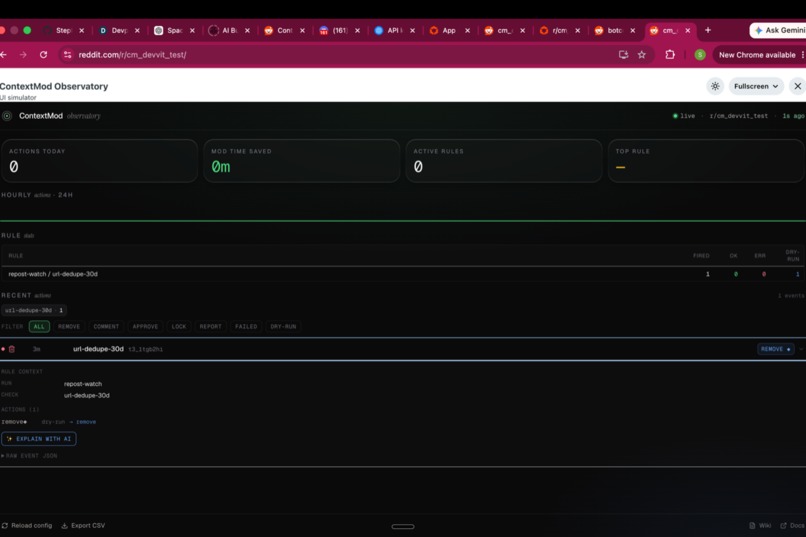Close the botc tab
The image size is (806, 537).
633,30
